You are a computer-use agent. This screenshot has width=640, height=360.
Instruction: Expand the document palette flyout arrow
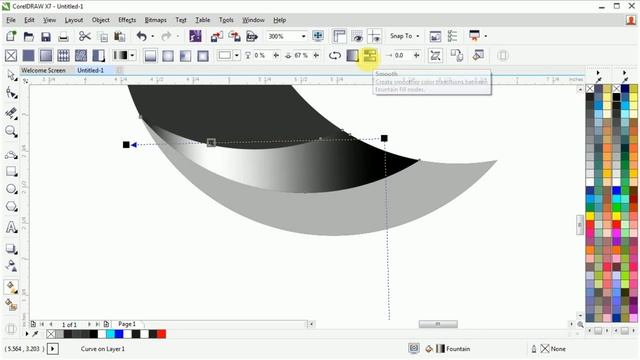click(x=27, y=334)
